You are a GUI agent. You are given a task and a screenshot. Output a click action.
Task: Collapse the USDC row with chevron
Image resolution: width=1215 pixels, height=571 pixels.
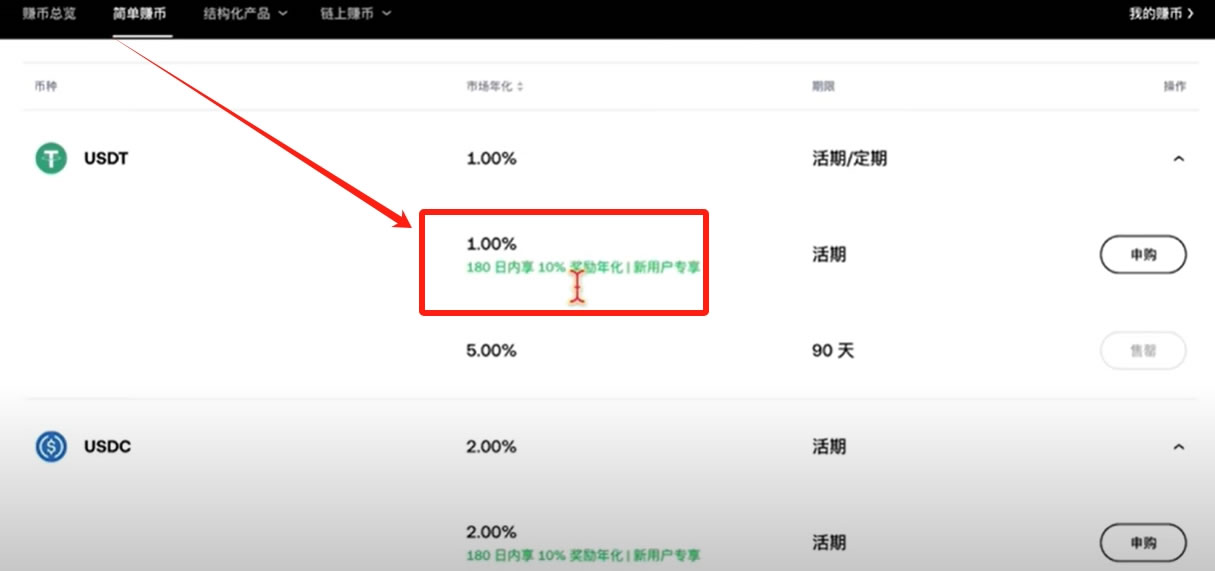1178,447
